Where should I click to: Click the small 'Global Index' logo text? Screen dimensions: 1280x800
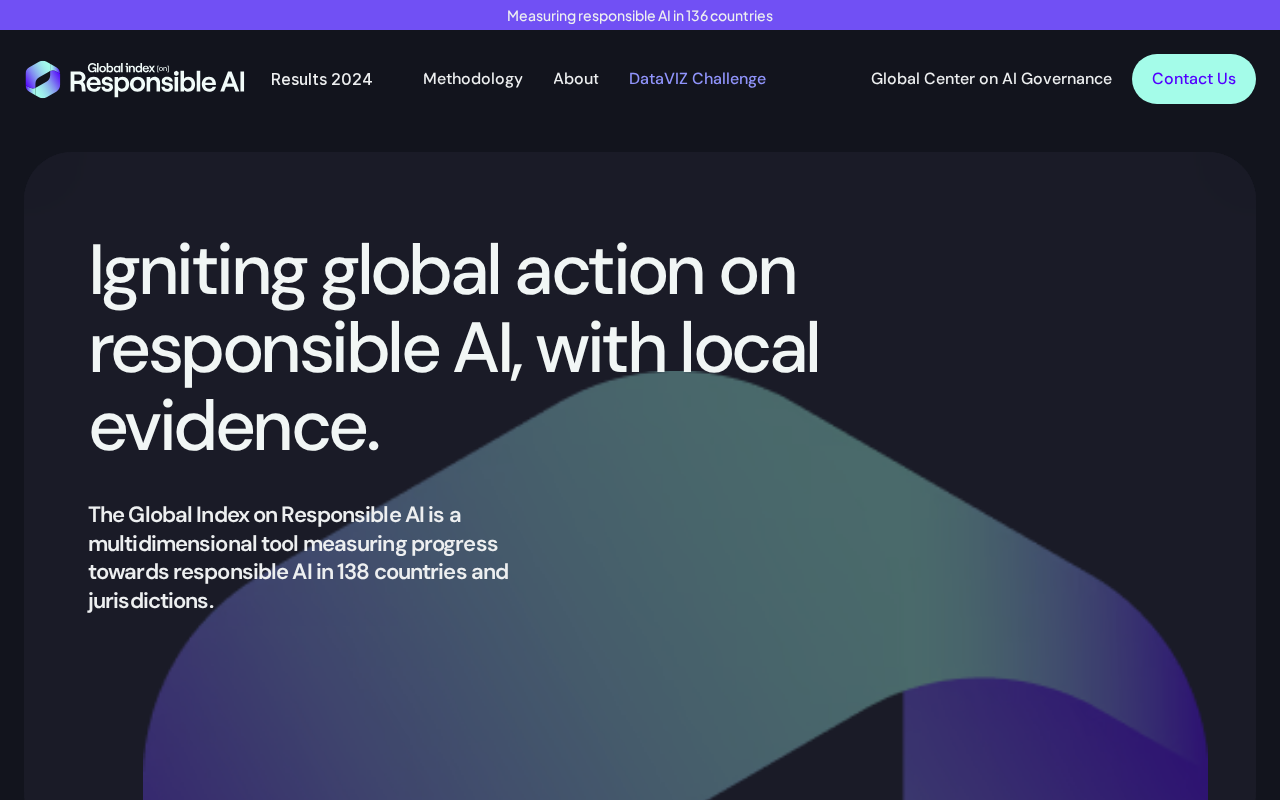pos(121,68)
